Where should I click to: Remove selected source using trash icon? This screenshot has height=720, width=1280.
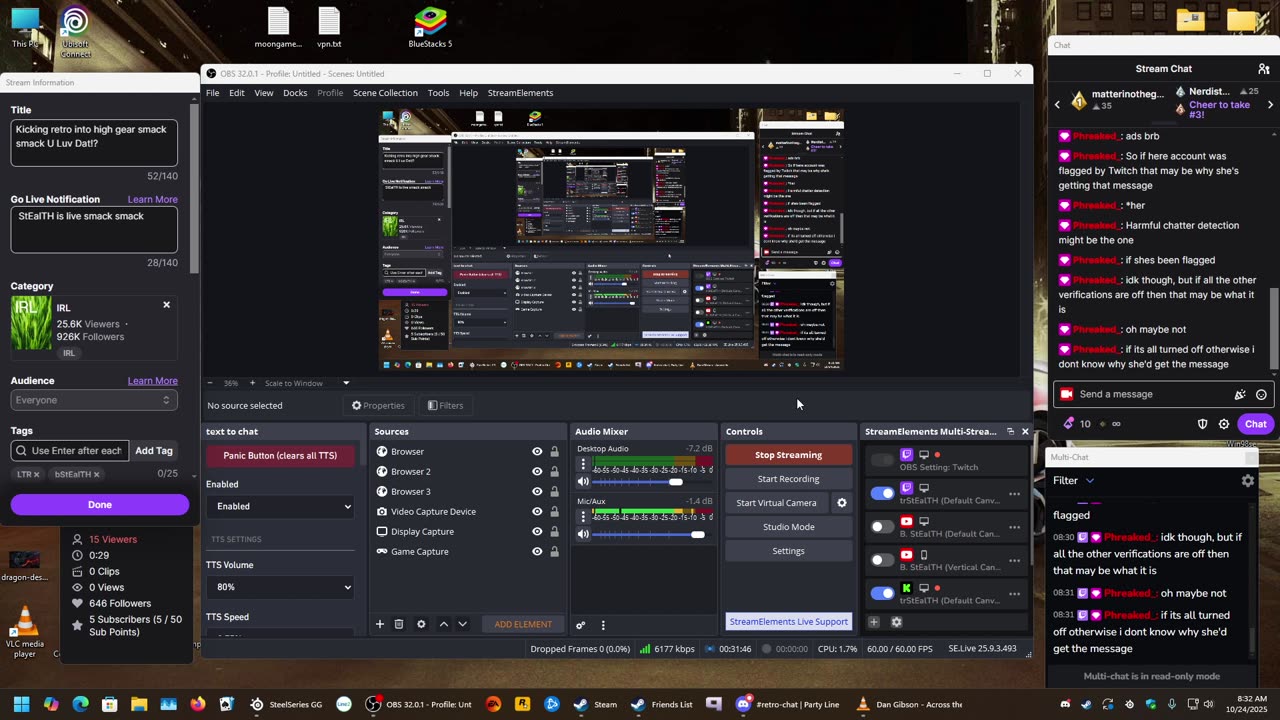(398, 624)
